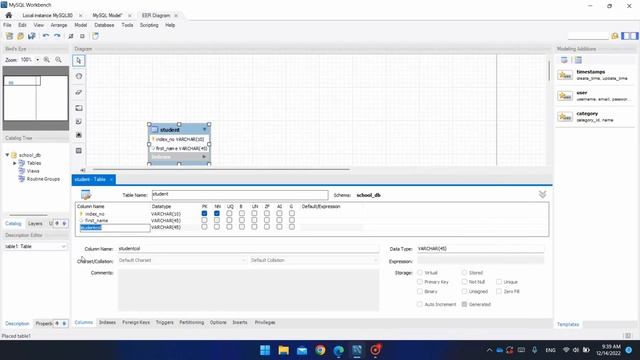Switch to Layers tab
640x360 pixels.
pos(35,224)
